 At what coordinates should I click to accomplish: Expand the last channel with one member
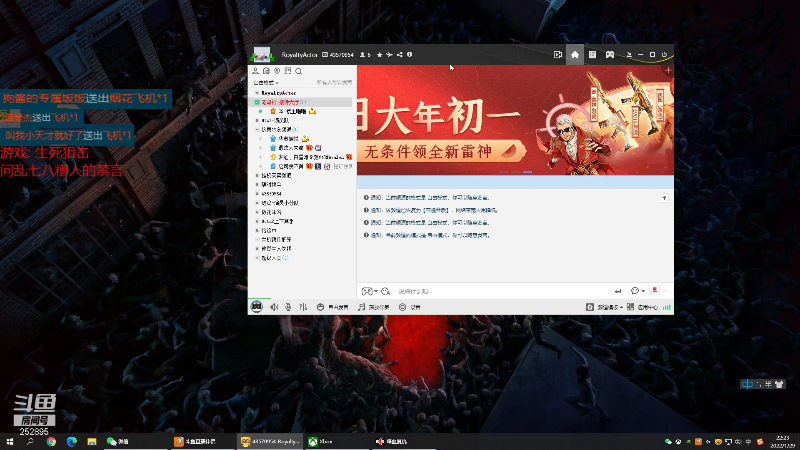257,258
